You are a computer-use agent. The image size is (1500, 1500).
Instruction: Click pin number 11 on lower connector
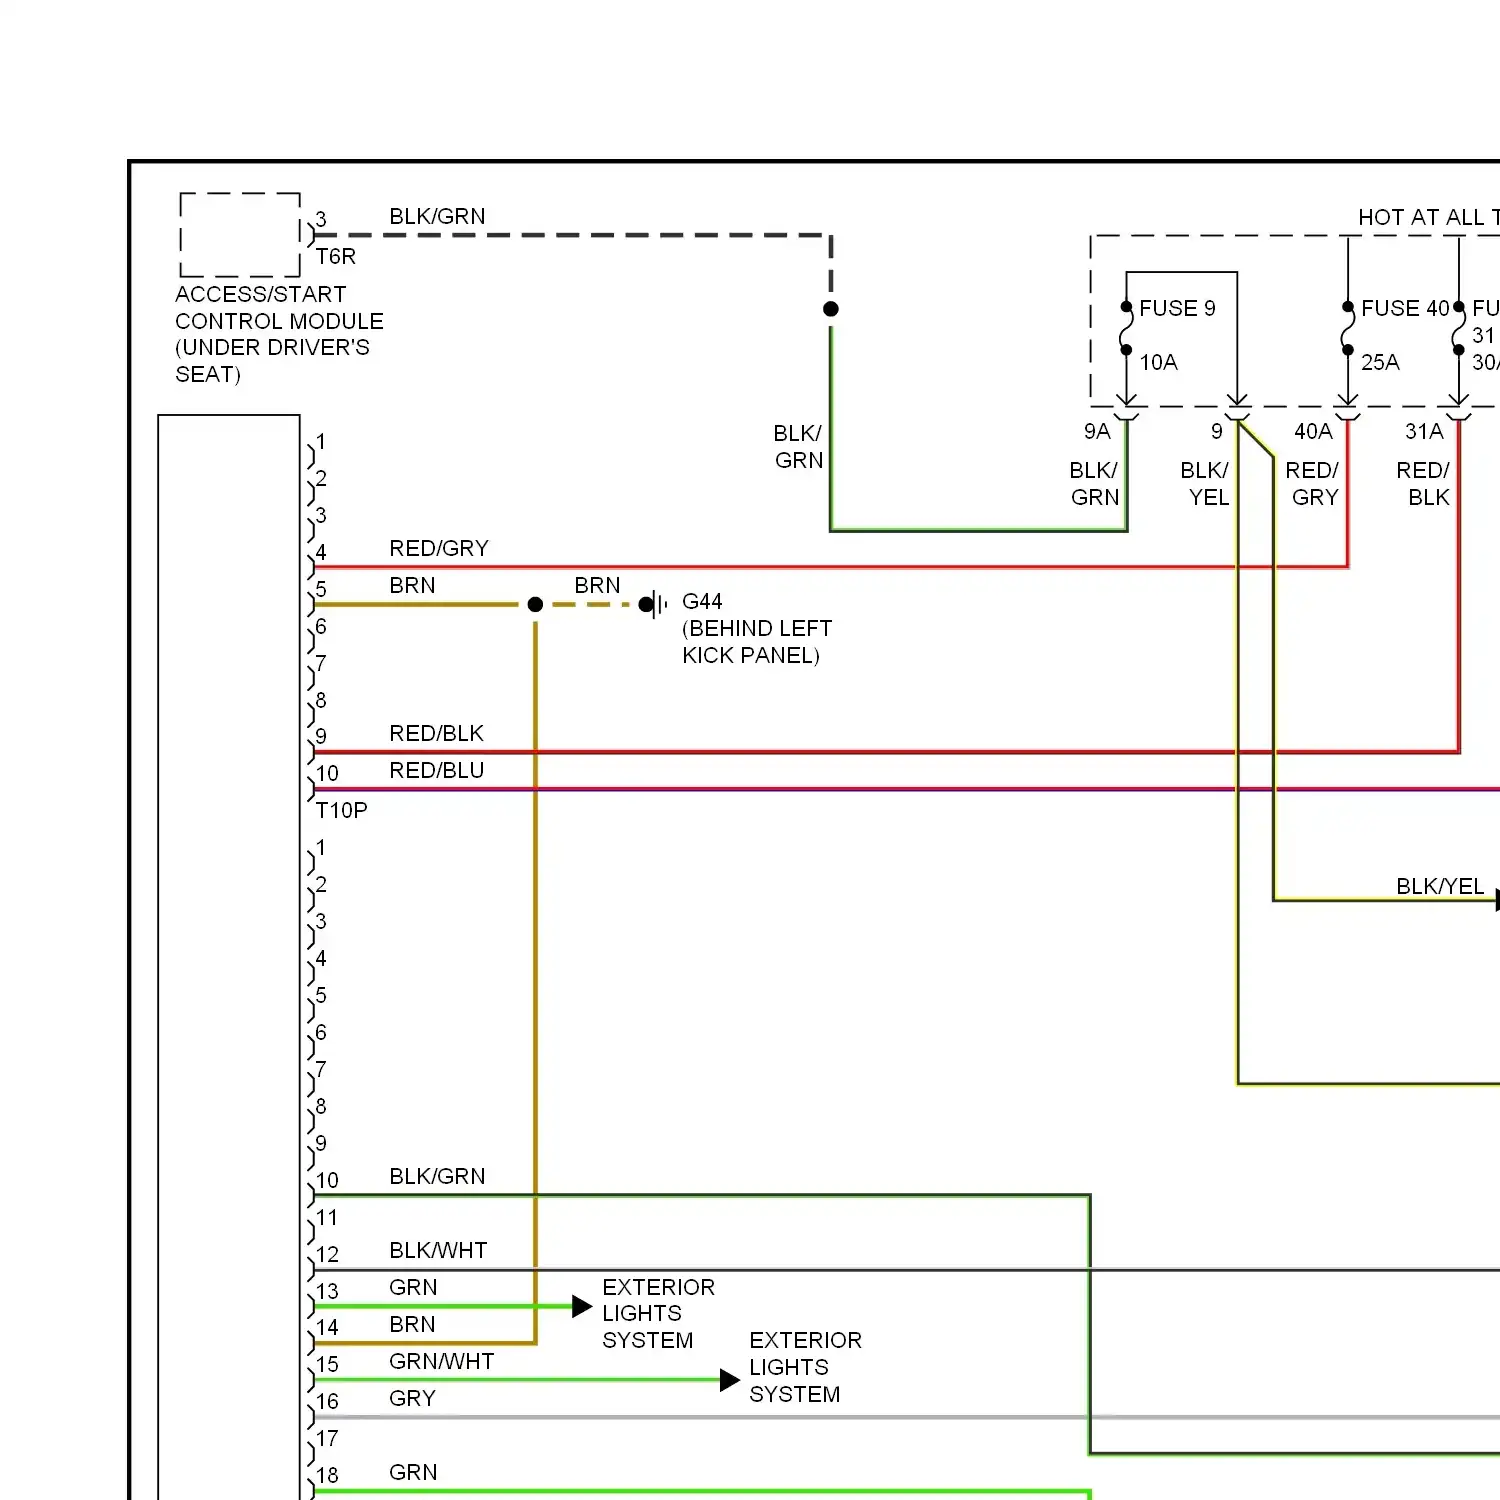(327, 1217)
